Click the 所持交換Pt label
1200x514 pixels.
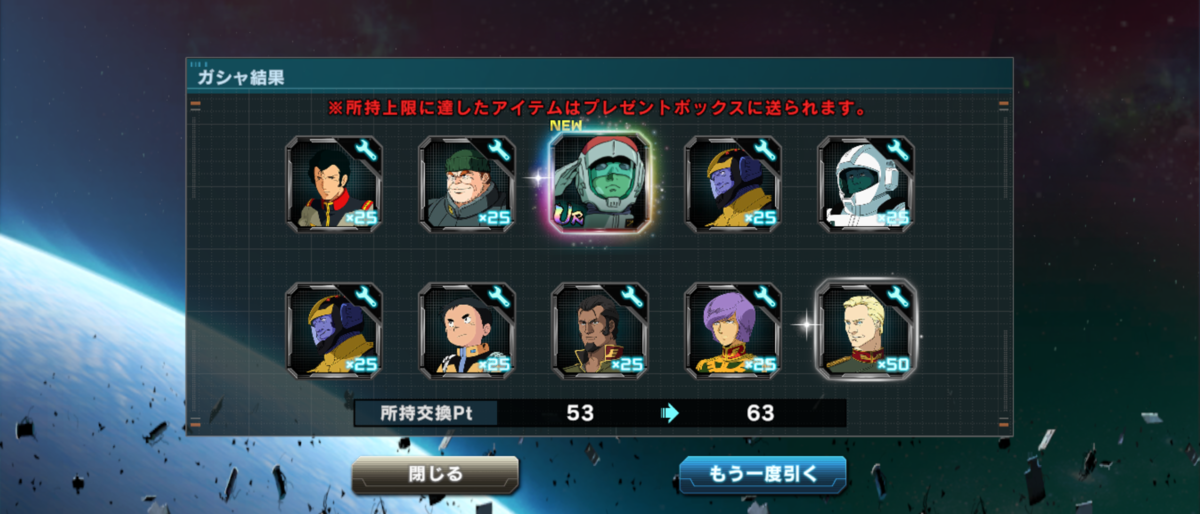[x=425, y=413]
